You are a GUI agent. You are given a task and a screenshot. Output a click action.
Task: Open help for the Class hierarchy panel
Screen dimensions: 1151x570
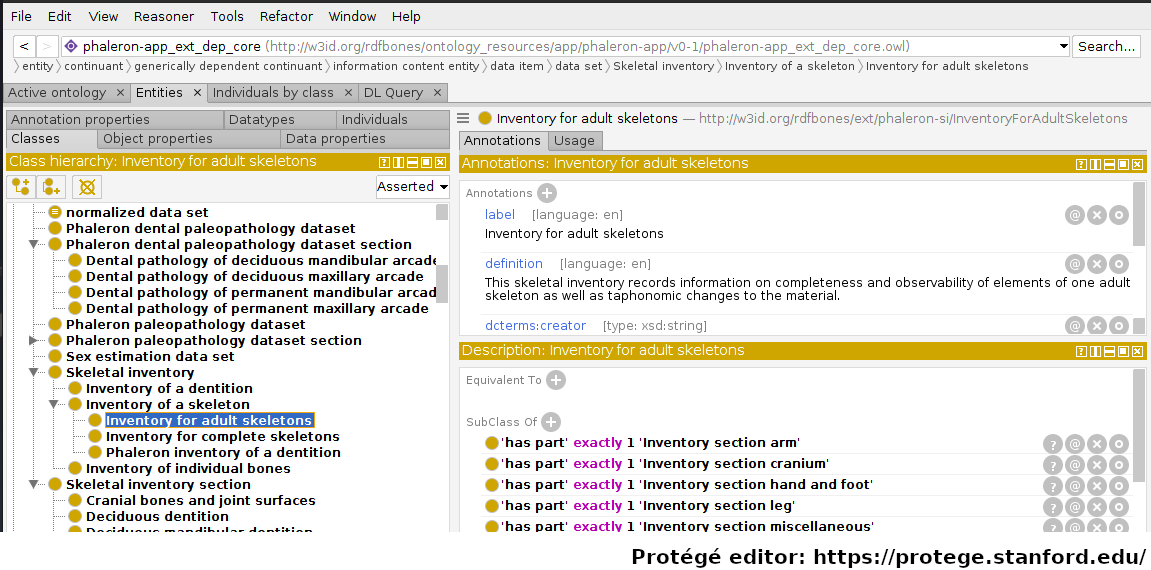point(384,163)
